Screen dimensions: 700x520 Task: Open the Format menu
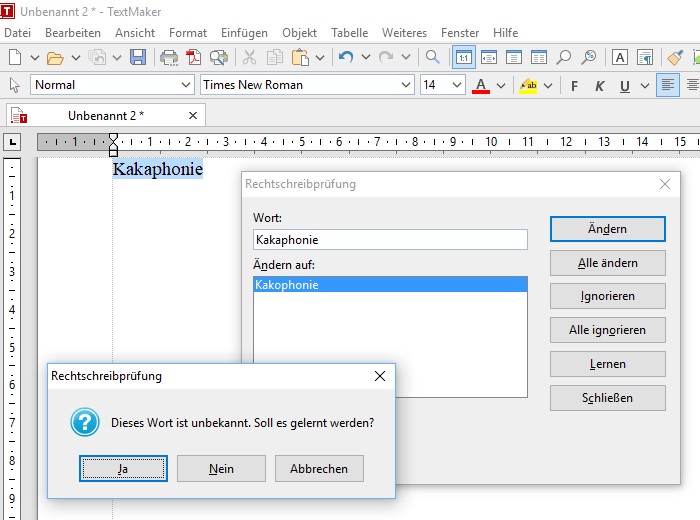point(187,32)
